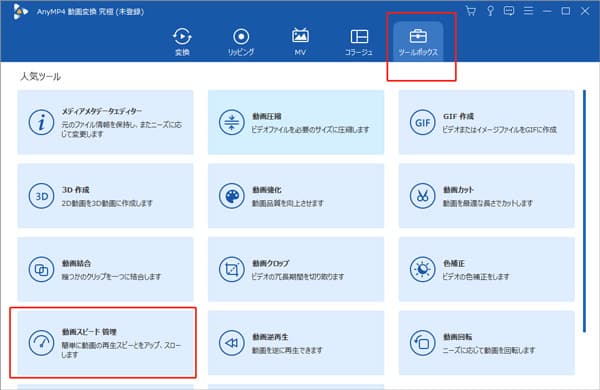Open the メディアメタデータエディター tool card
The width and height of the screenshot is (600, 390).
tap(106, 122)
